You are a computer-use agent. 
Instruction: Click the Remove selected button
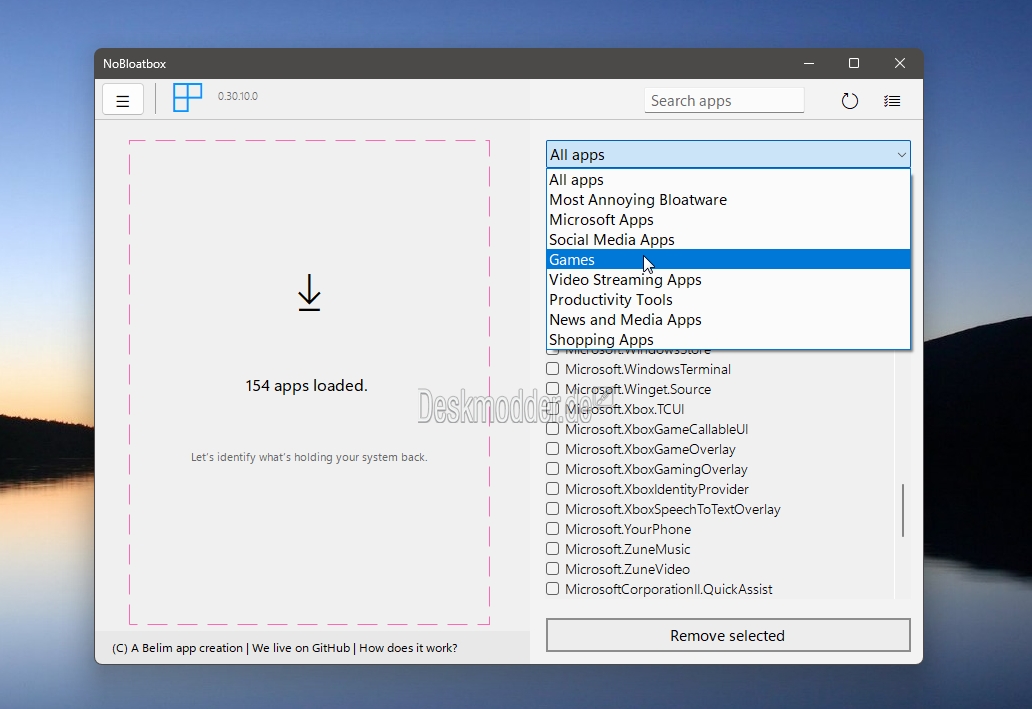(x=728, y=635)
